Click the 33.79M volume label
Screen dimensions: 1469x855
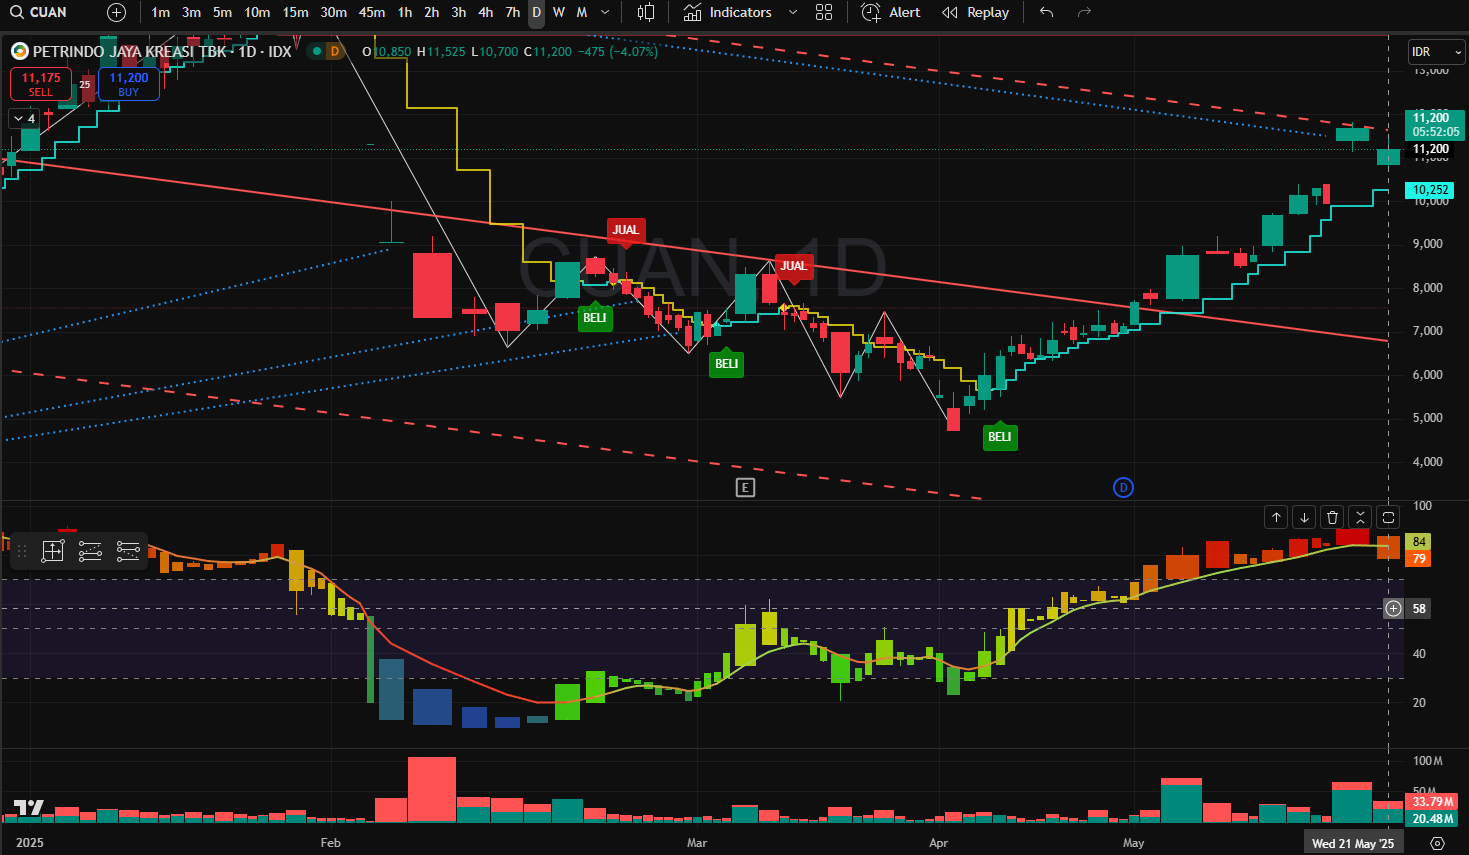pos(1433,802)
